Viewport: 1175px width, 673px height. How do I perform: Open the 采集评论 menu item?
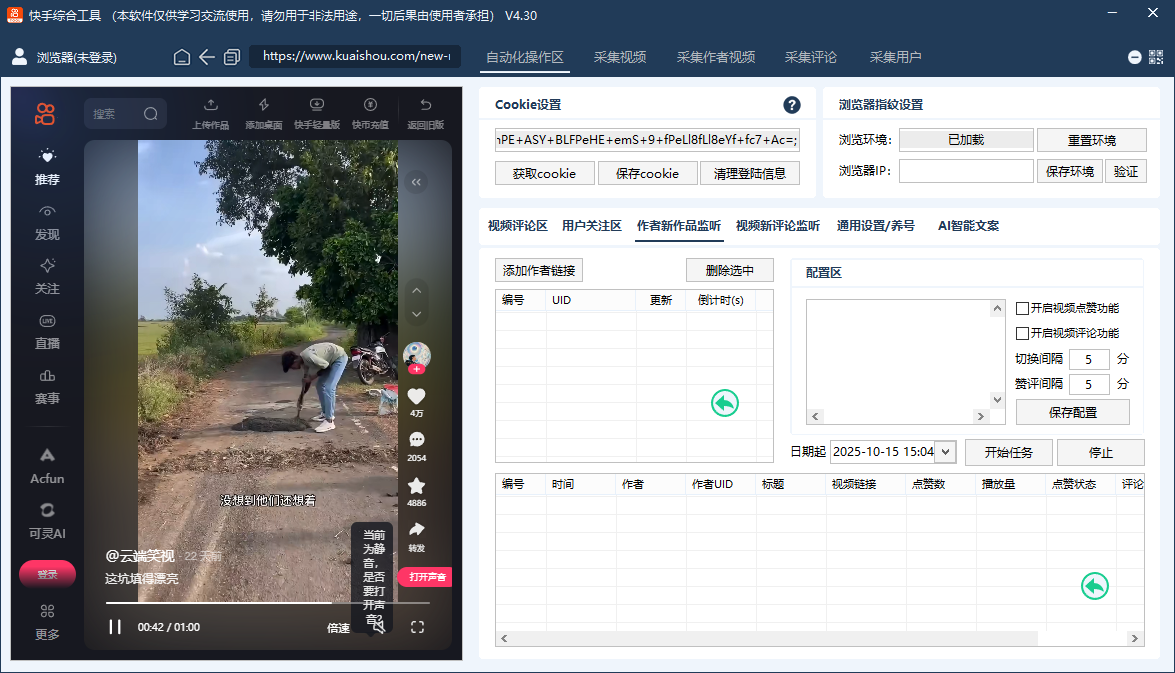tap(811, 57)
